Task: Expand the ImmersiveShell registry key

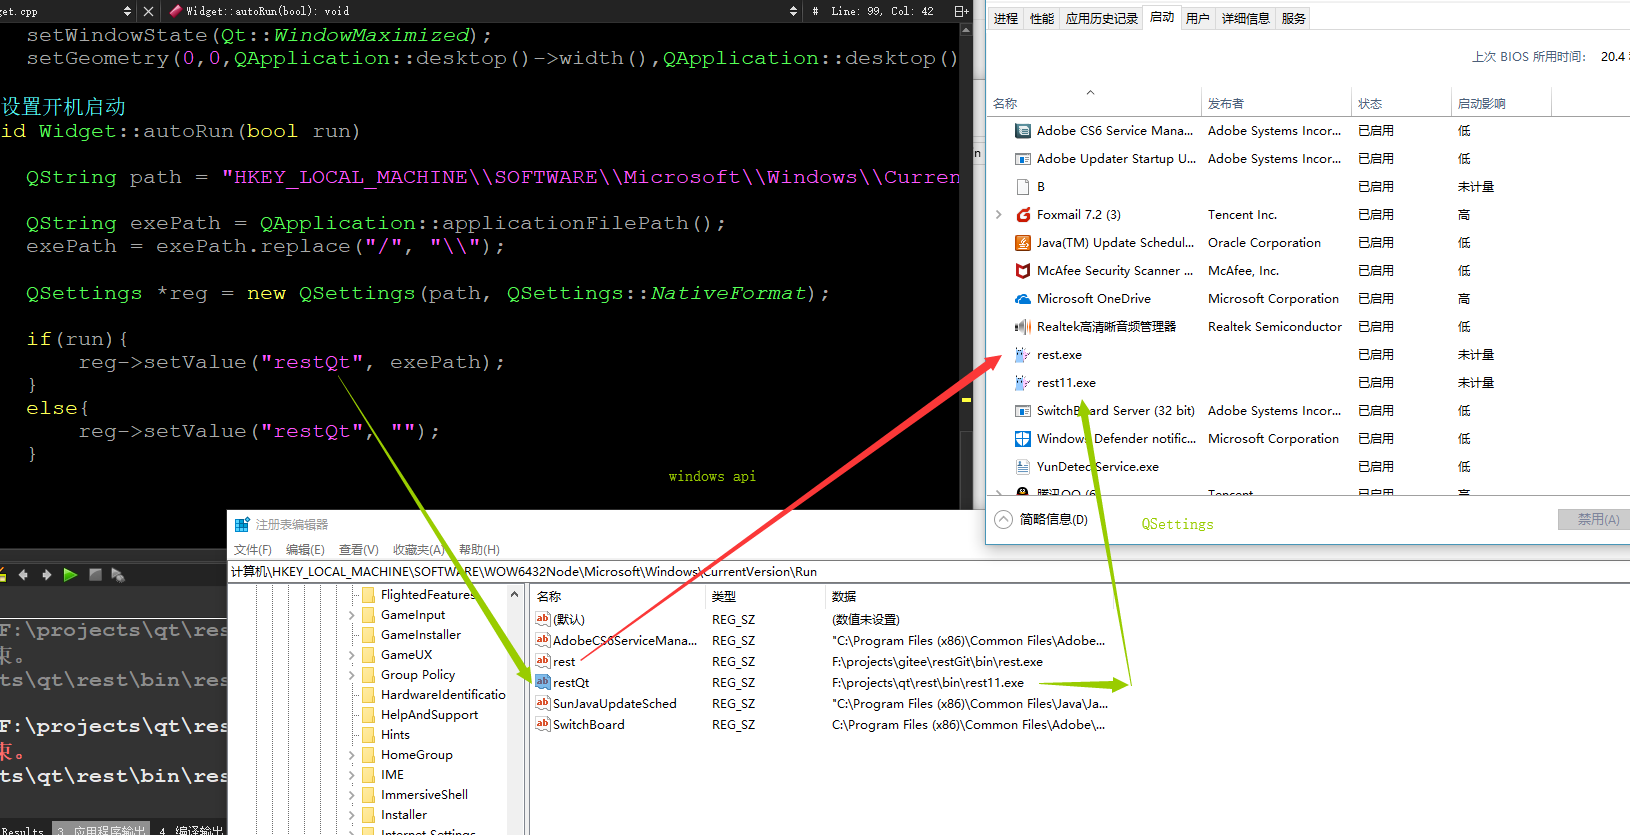Action: click(352, 795)
